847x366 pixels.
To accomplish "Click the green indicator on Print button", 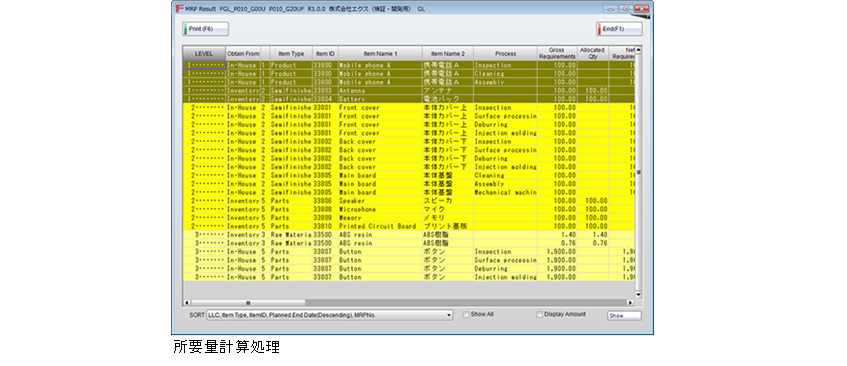I will click(185, 29).
